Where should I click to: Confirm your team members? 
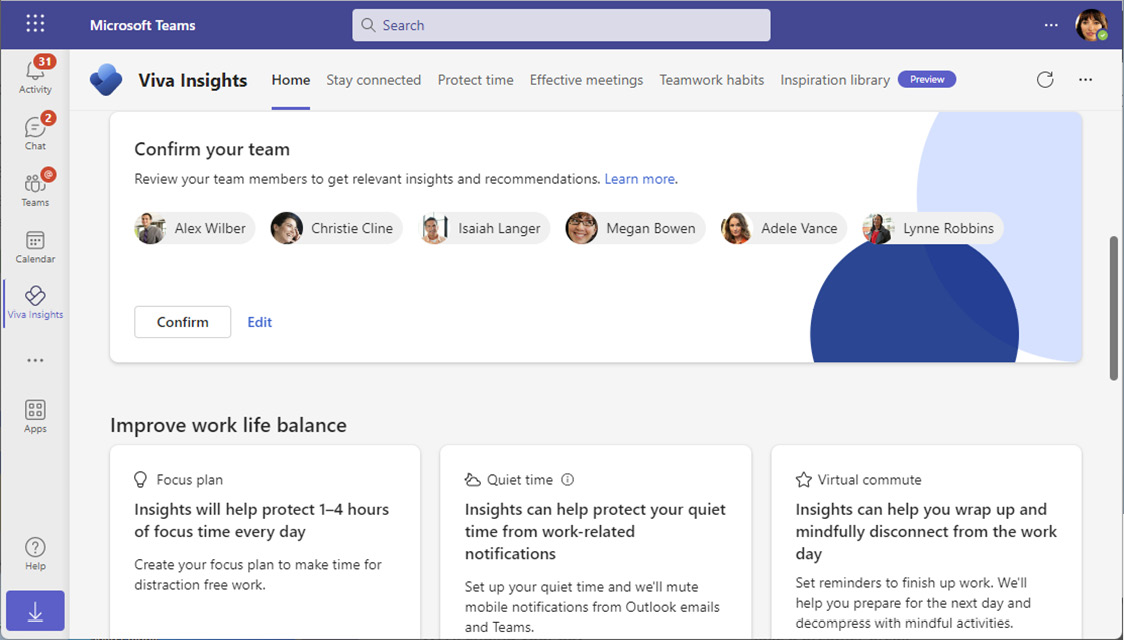coord(183,322)
